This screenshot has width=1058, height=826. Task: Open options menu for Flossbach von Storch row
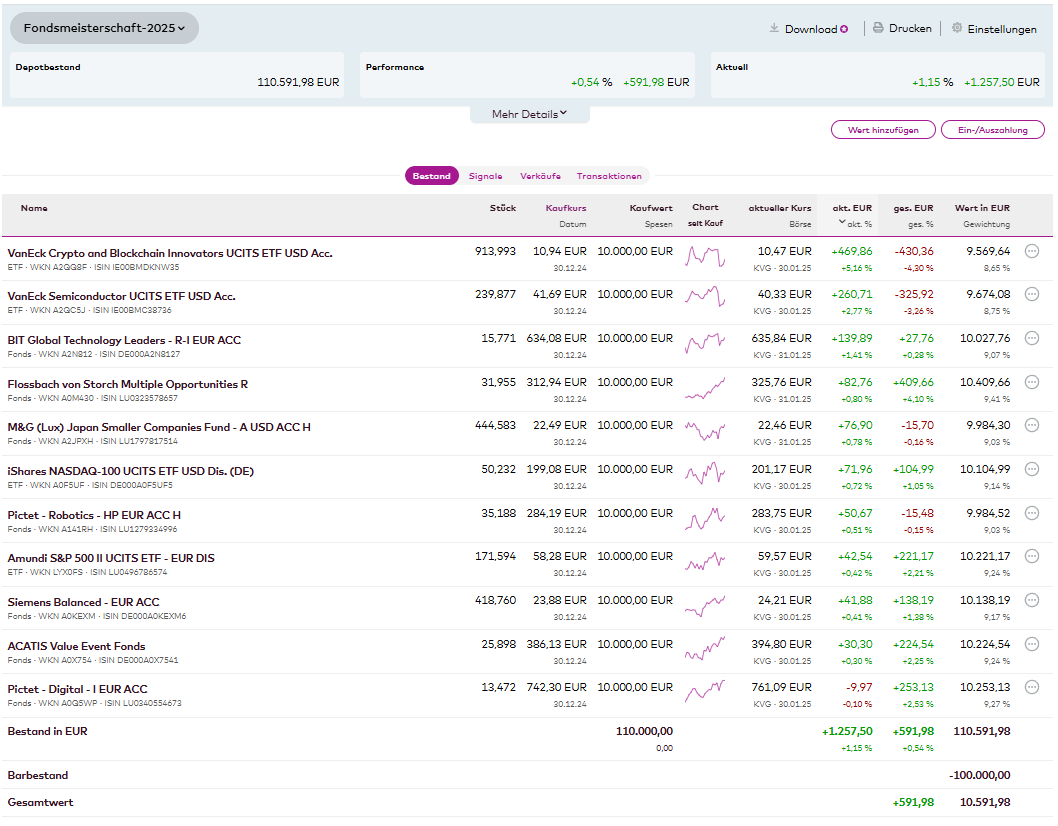tap(1032, 382)
